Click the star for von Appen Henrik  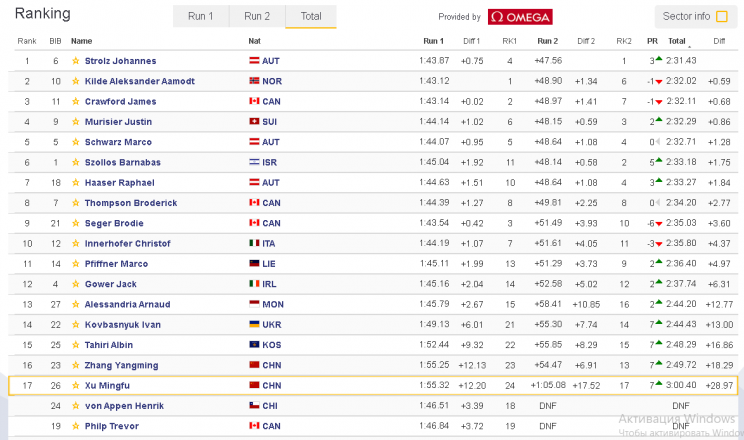[75, 406]
